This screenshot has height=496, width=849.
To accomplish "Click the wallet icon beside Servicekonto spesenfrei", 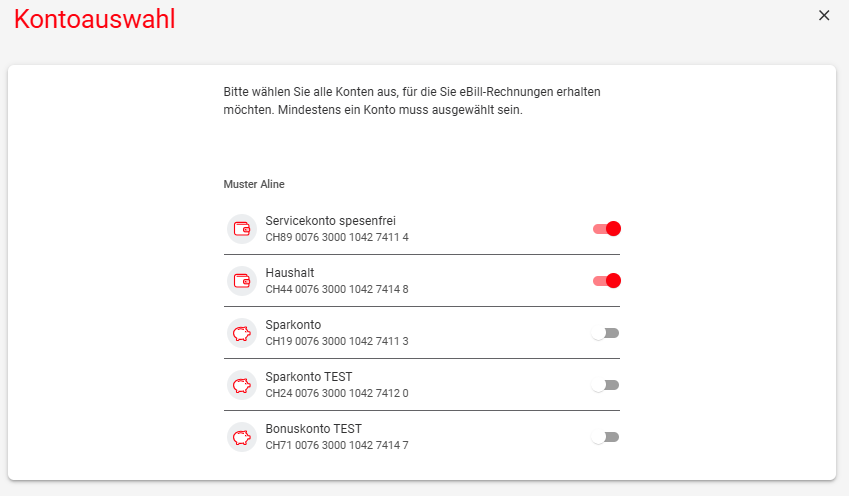I will [x=241, y=229].
